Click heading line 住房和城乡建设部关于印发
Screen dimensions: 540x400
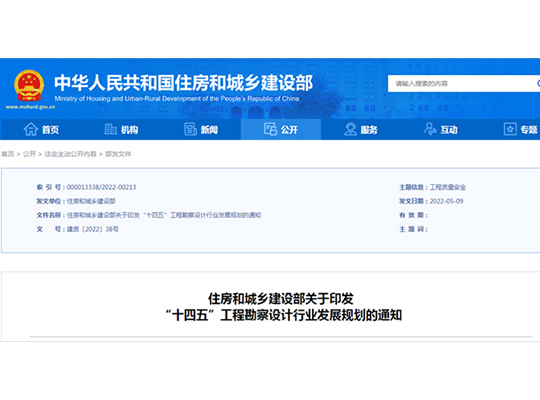click(281, 299)
